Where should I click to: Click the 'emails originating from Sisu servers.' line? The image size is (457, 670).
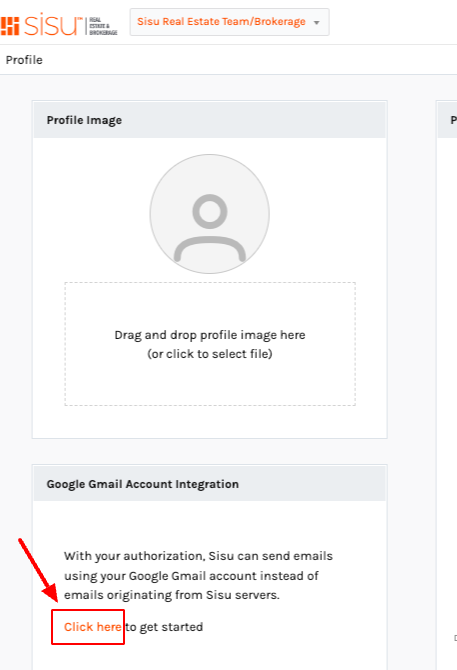172,595
